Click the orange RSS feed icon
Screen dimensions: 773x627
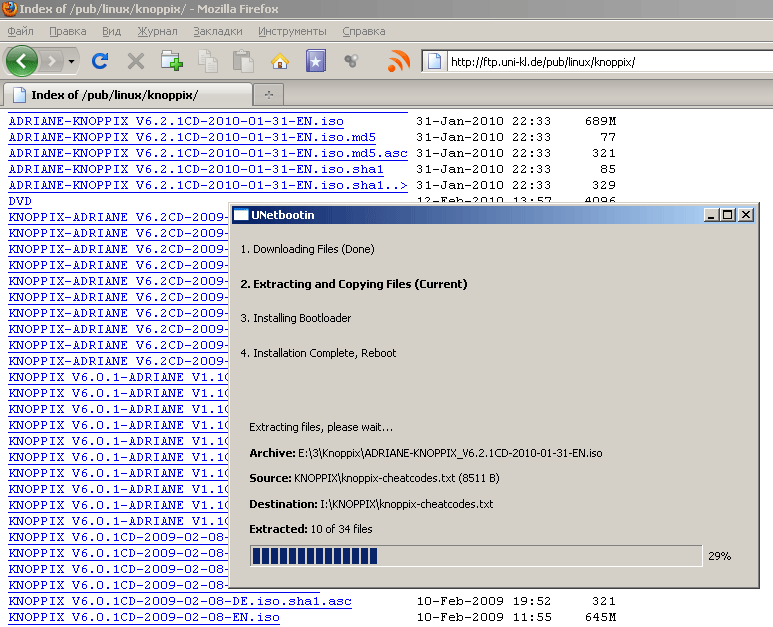[x=399, y=61]
